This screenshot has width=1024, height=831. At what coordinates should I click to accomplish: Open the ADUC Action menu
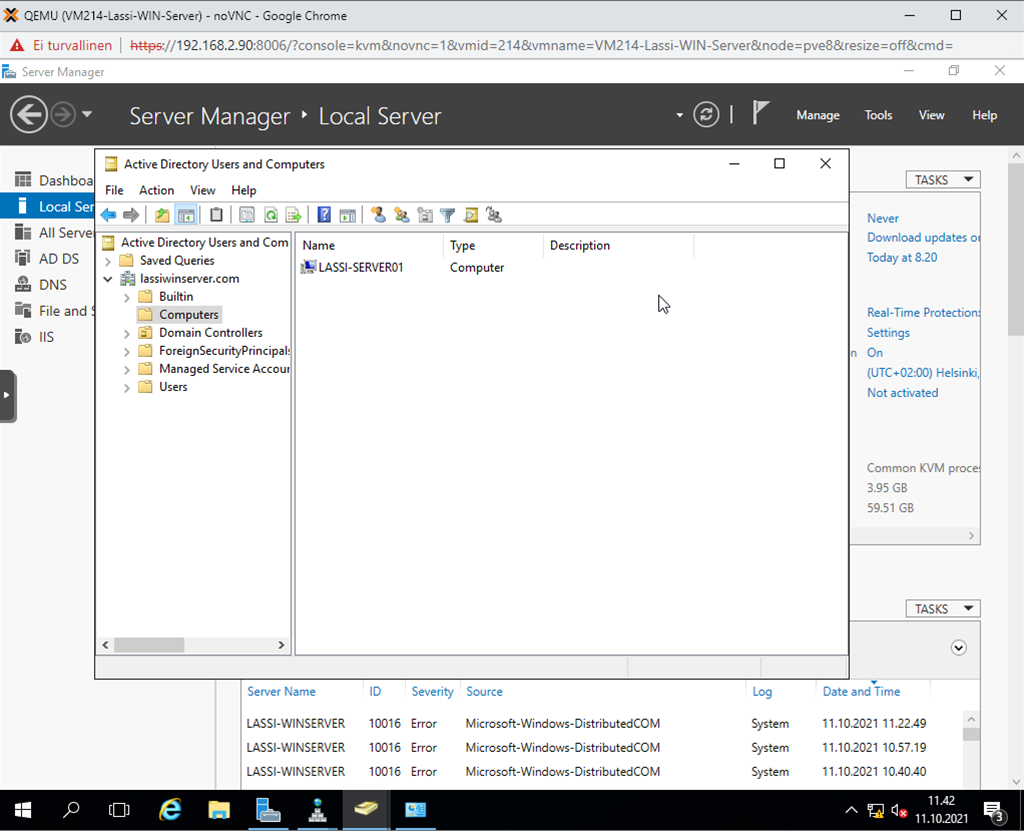pos(157,190)
